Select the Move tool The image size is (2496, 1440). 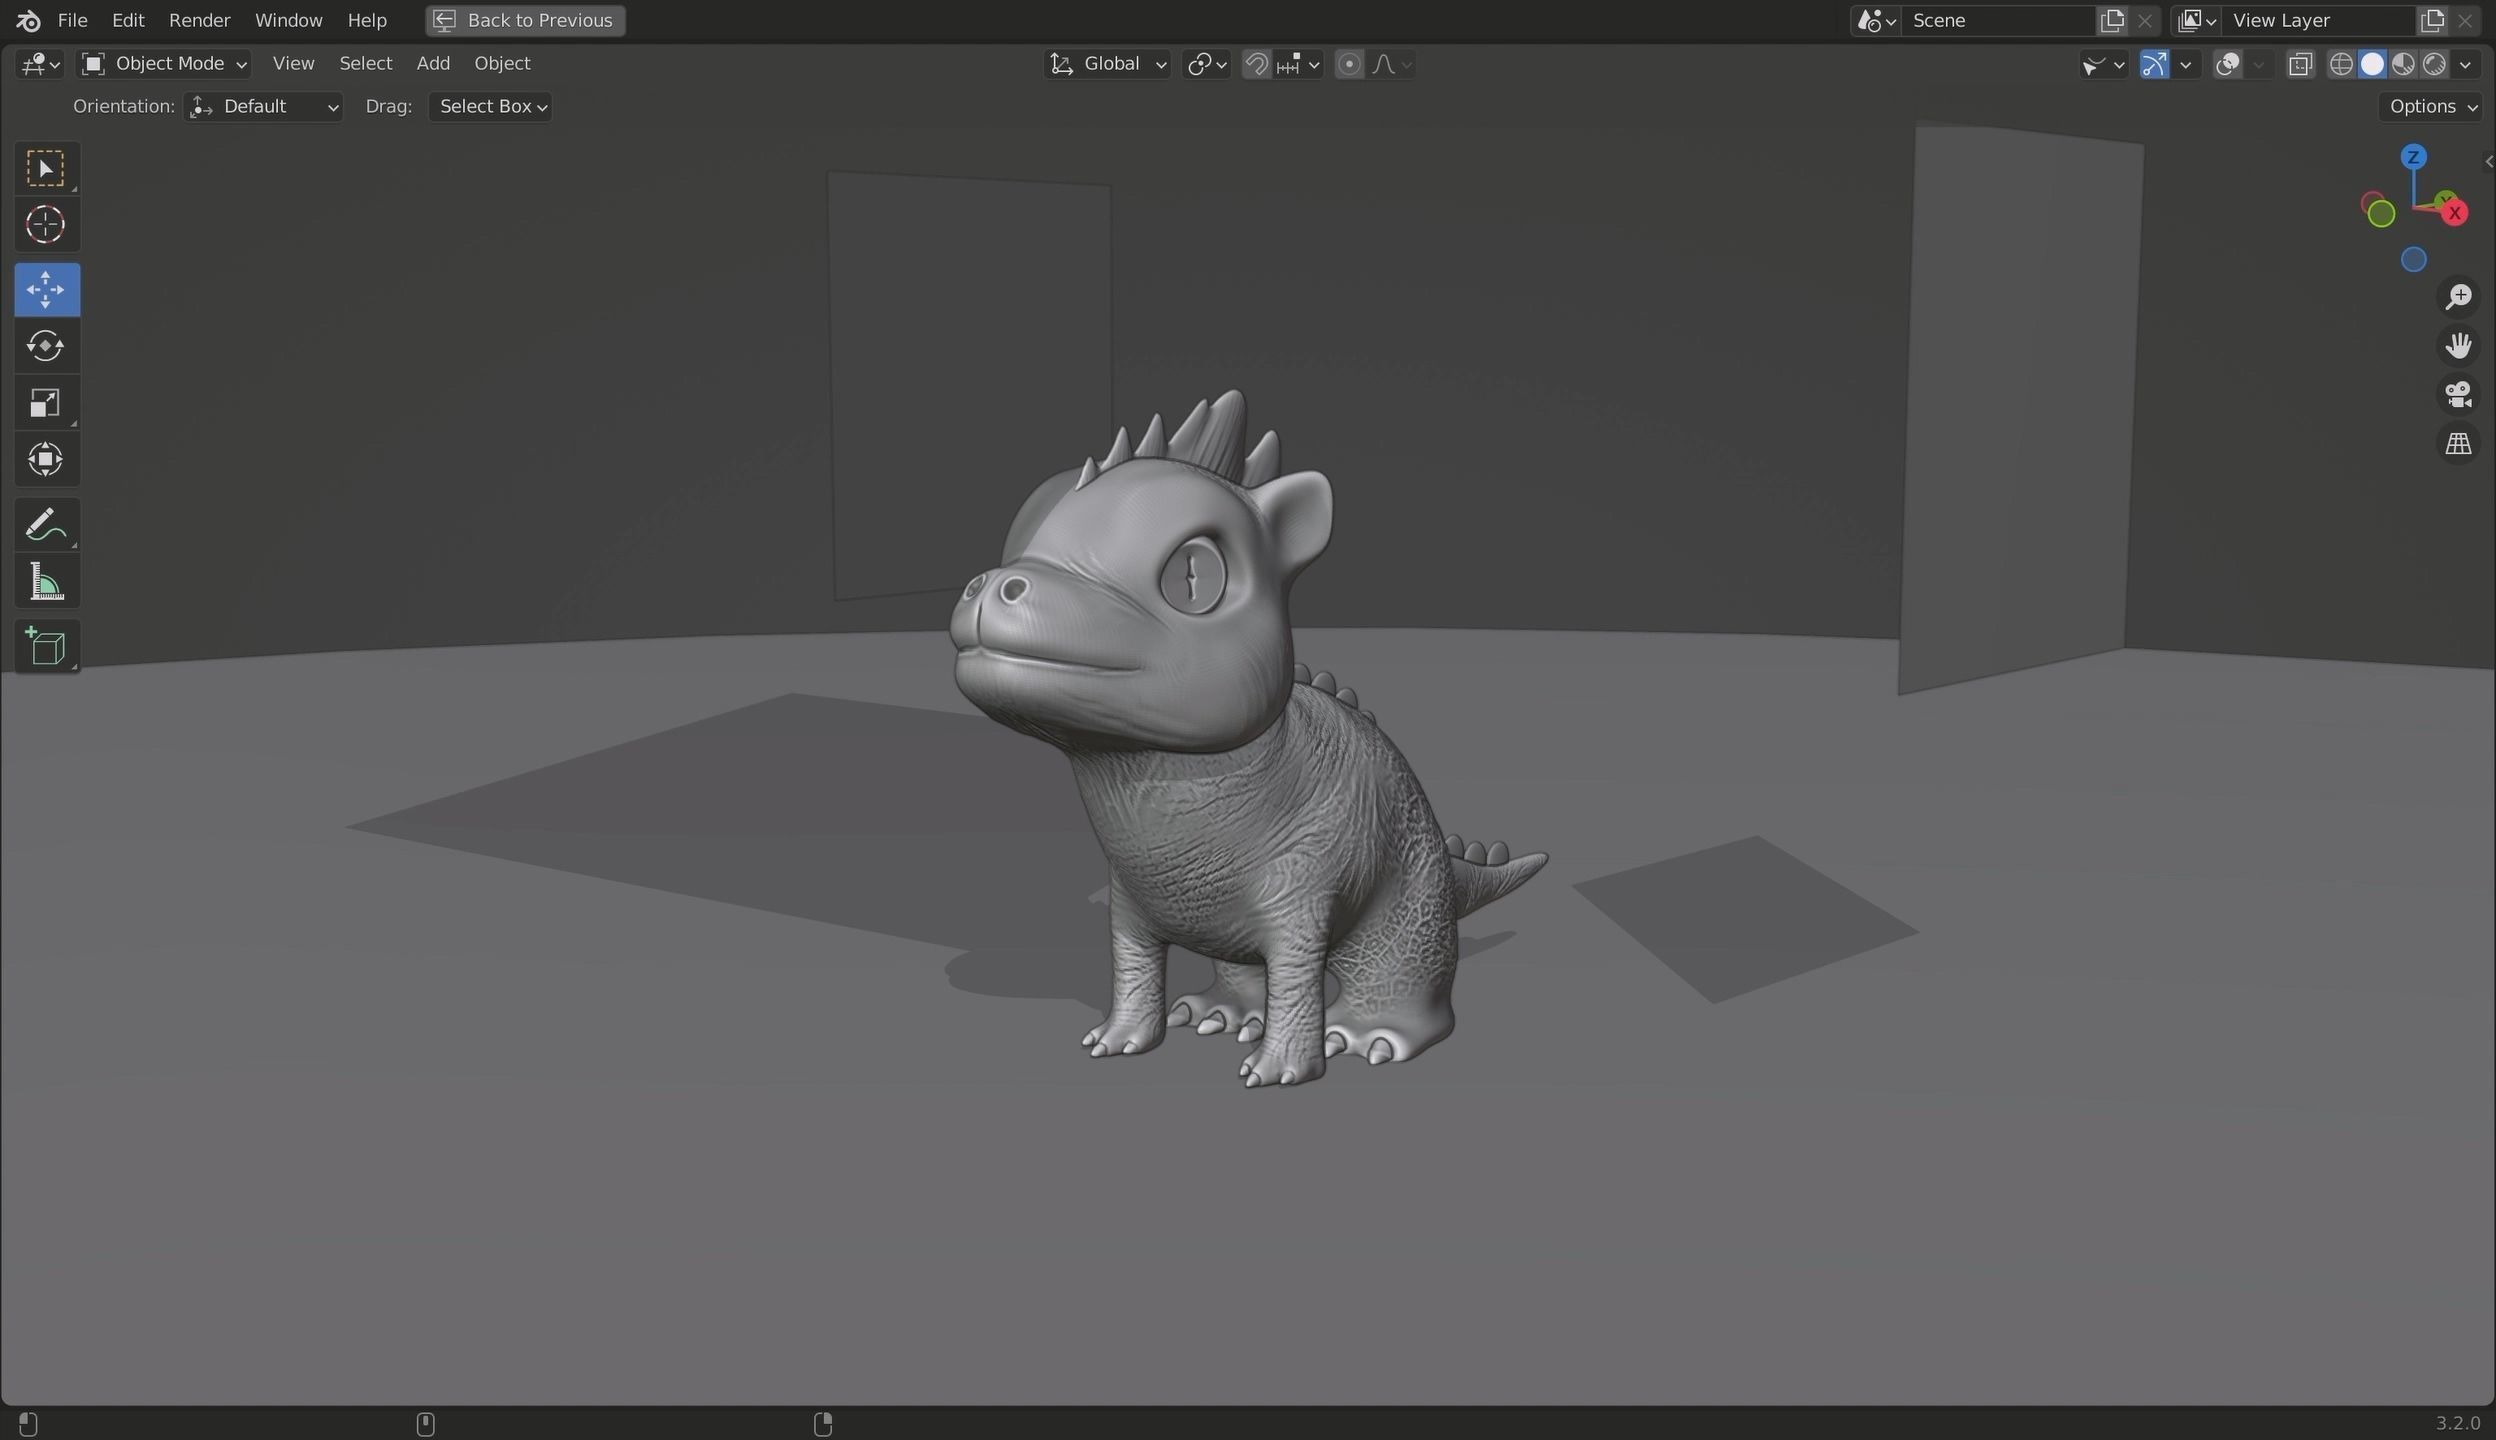click(x=46, y=290)
